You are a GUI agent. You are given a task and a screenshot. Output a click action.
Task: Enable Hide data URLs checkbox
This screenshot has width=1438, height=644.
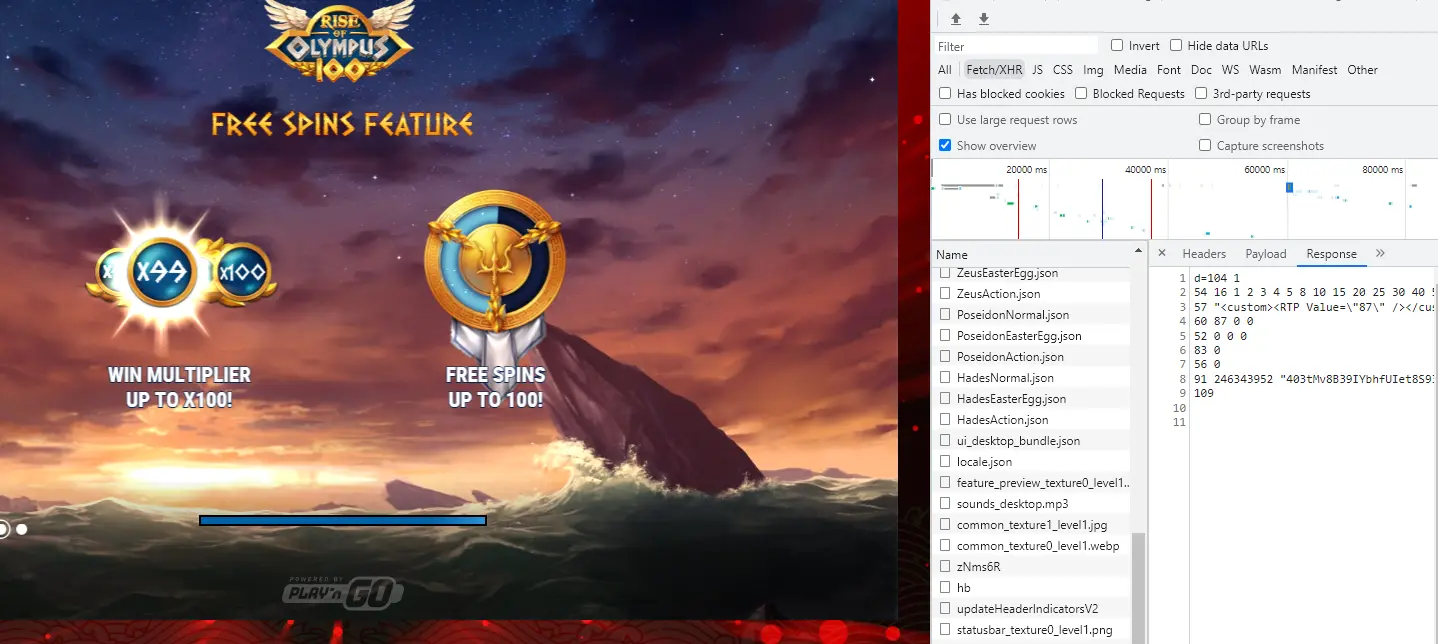point(1176,46)
